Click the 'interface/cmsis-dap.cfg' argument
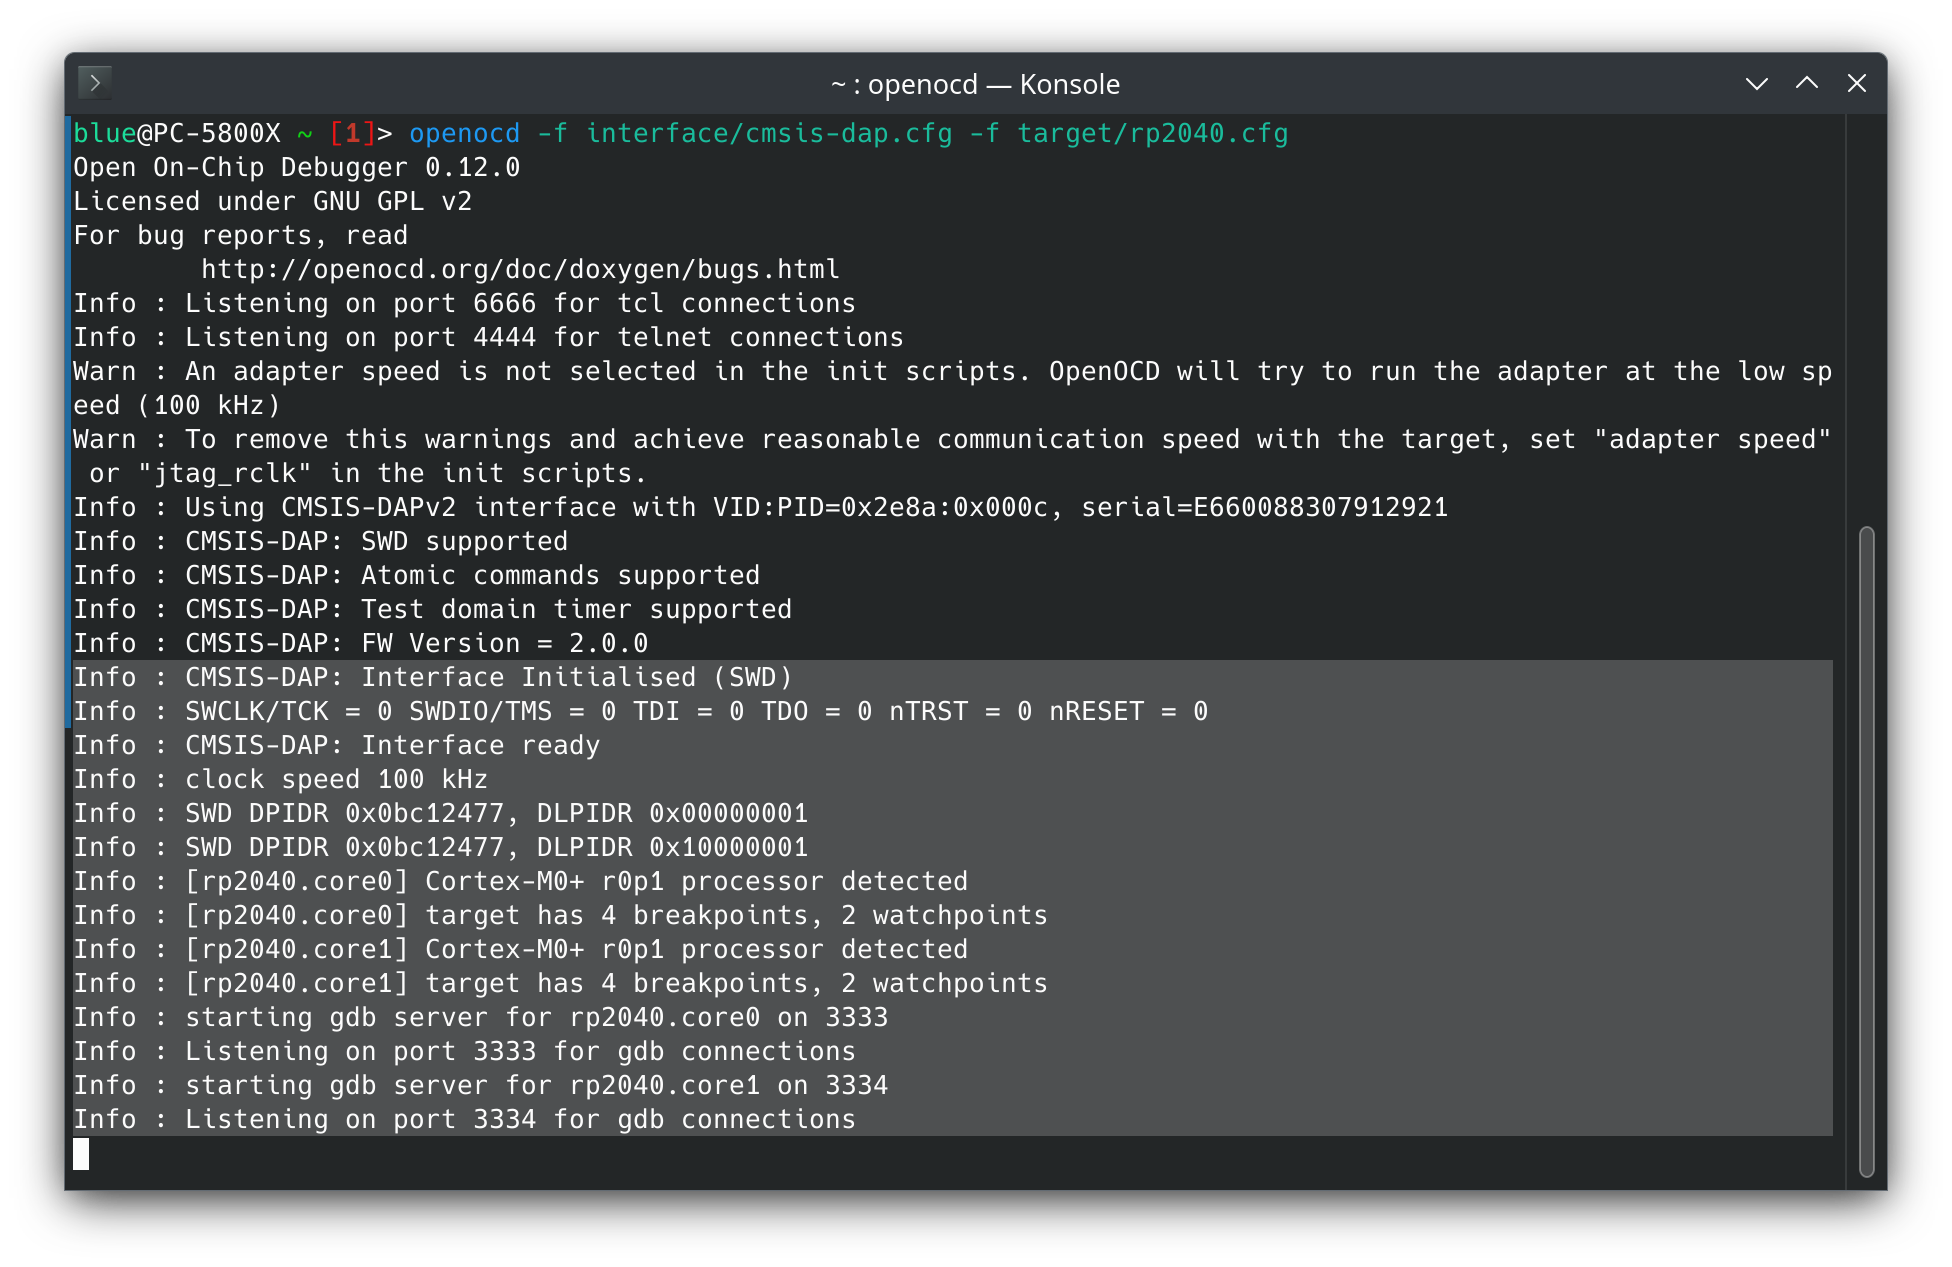1952x1267 pixels. [x=769, y=134]
